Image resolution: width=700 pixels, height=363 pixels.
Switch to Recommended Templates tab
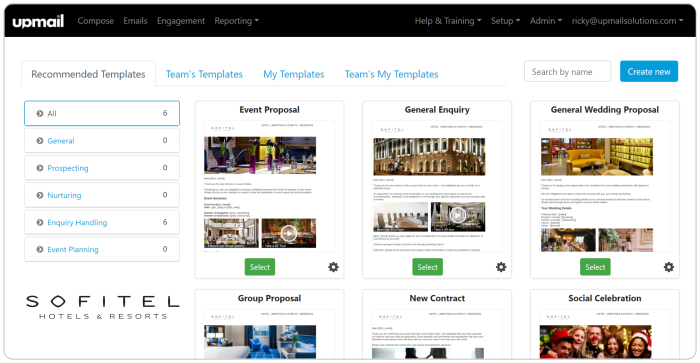[88, 74]
